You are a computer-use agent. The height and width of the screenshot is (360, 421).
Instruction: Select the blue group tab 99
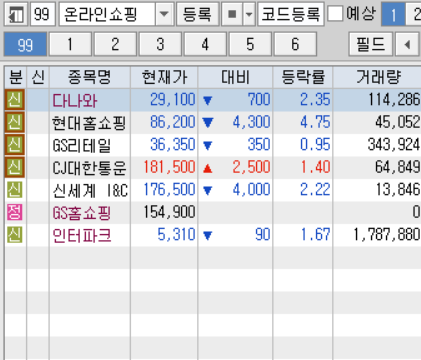pyautogui.click(x=25, y=44)
